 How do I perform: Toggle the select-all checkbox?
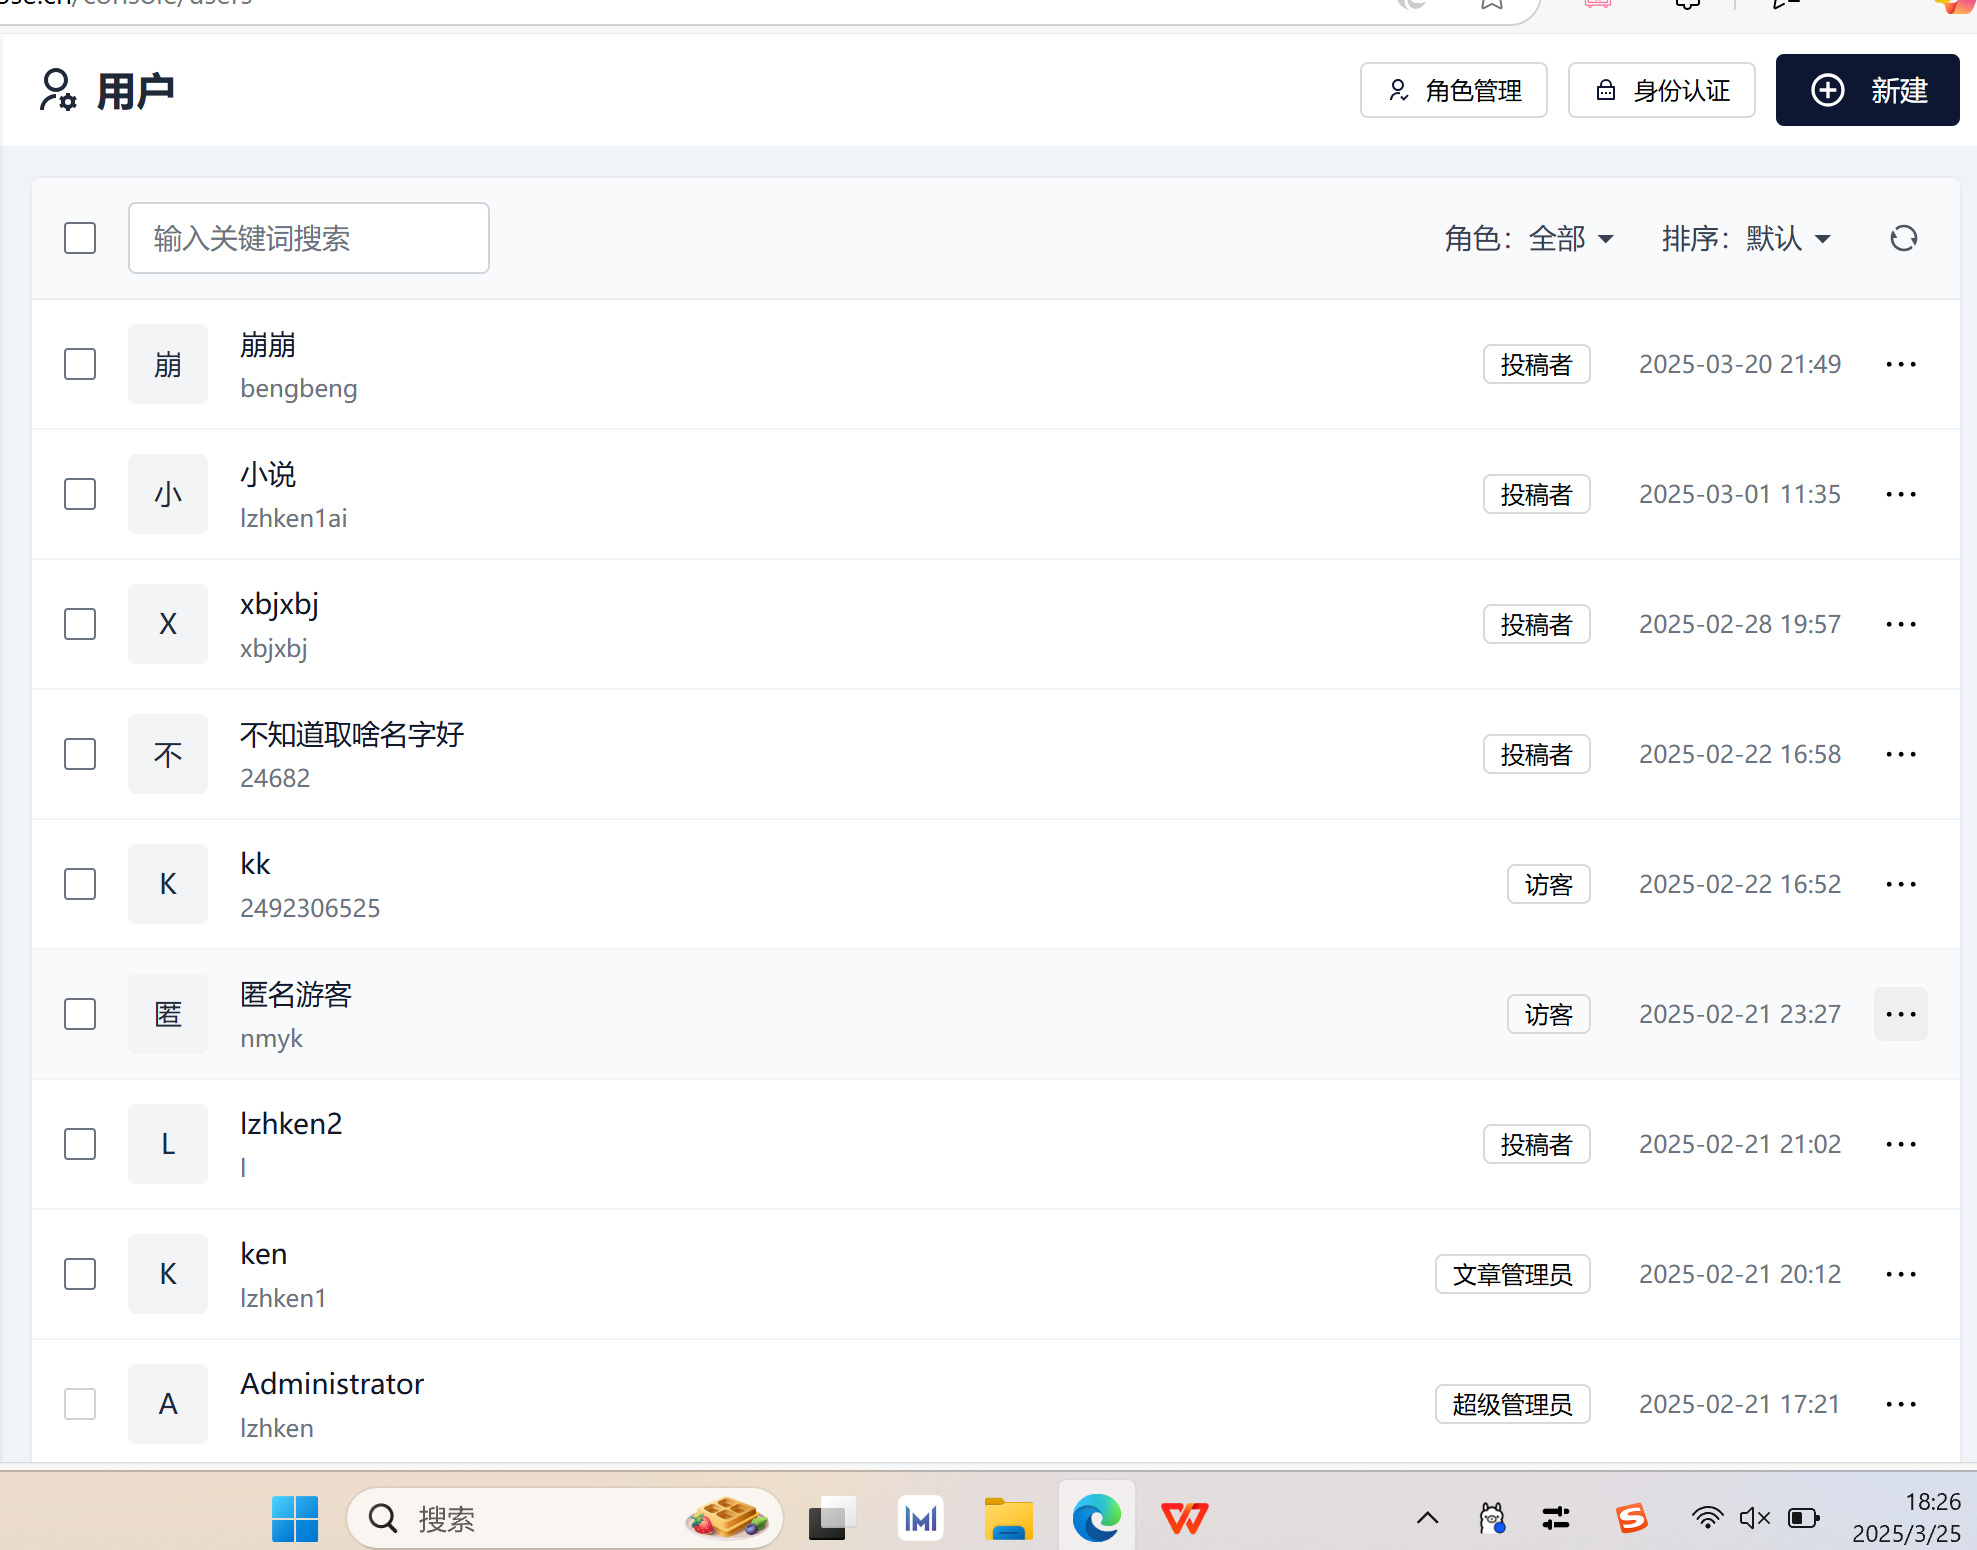coord(80,238)
